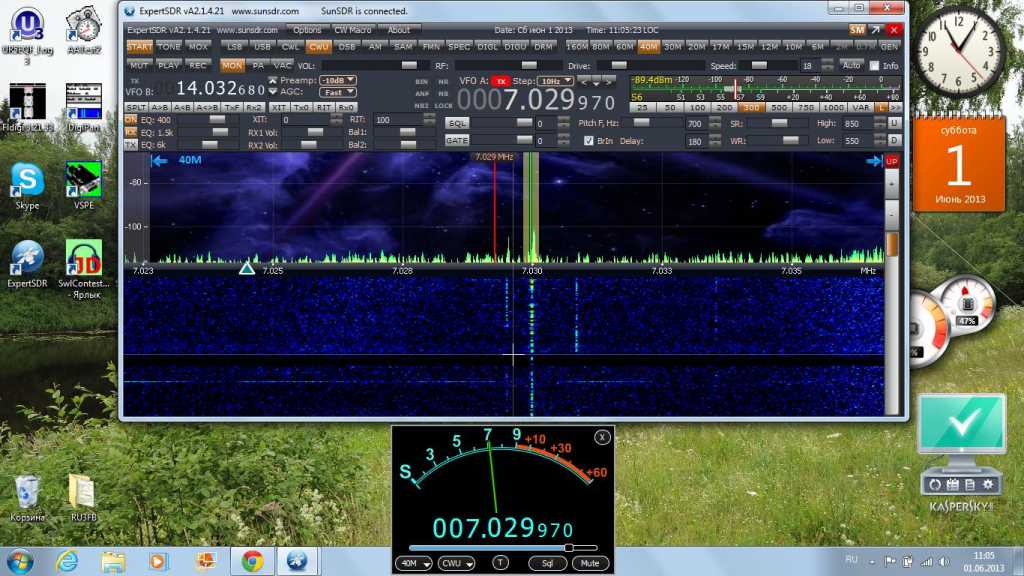Enable the SPLT split mode button
Image resolution: width=1024 pixels, height=576 pixels.
coord(136,107)
